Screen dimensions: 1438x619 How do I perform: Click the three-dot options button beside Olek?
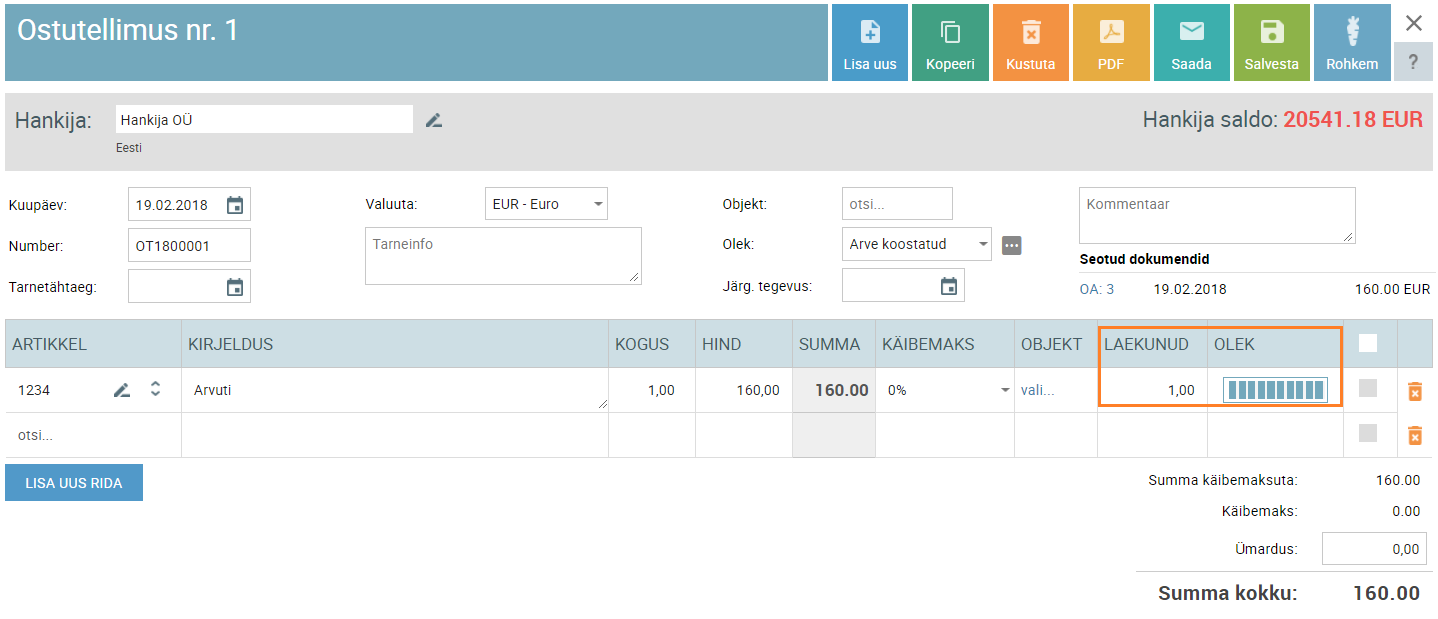(1012, 245)
